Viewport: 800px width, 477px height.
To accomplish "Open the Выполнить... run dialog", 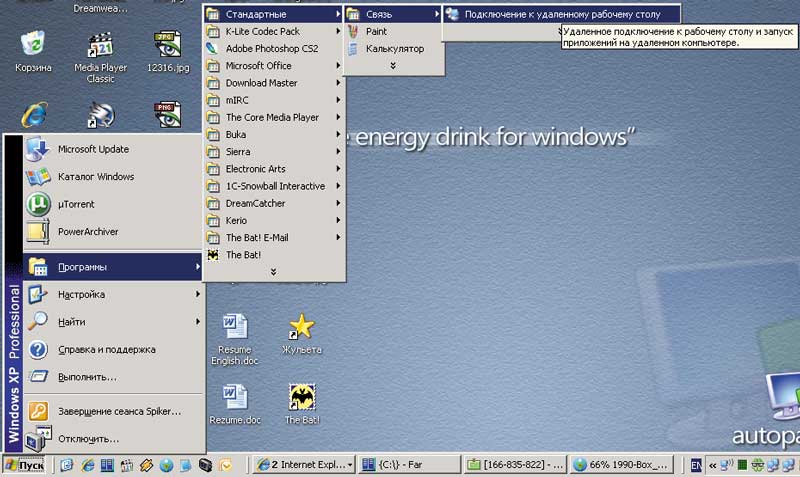I will [86, 377].
